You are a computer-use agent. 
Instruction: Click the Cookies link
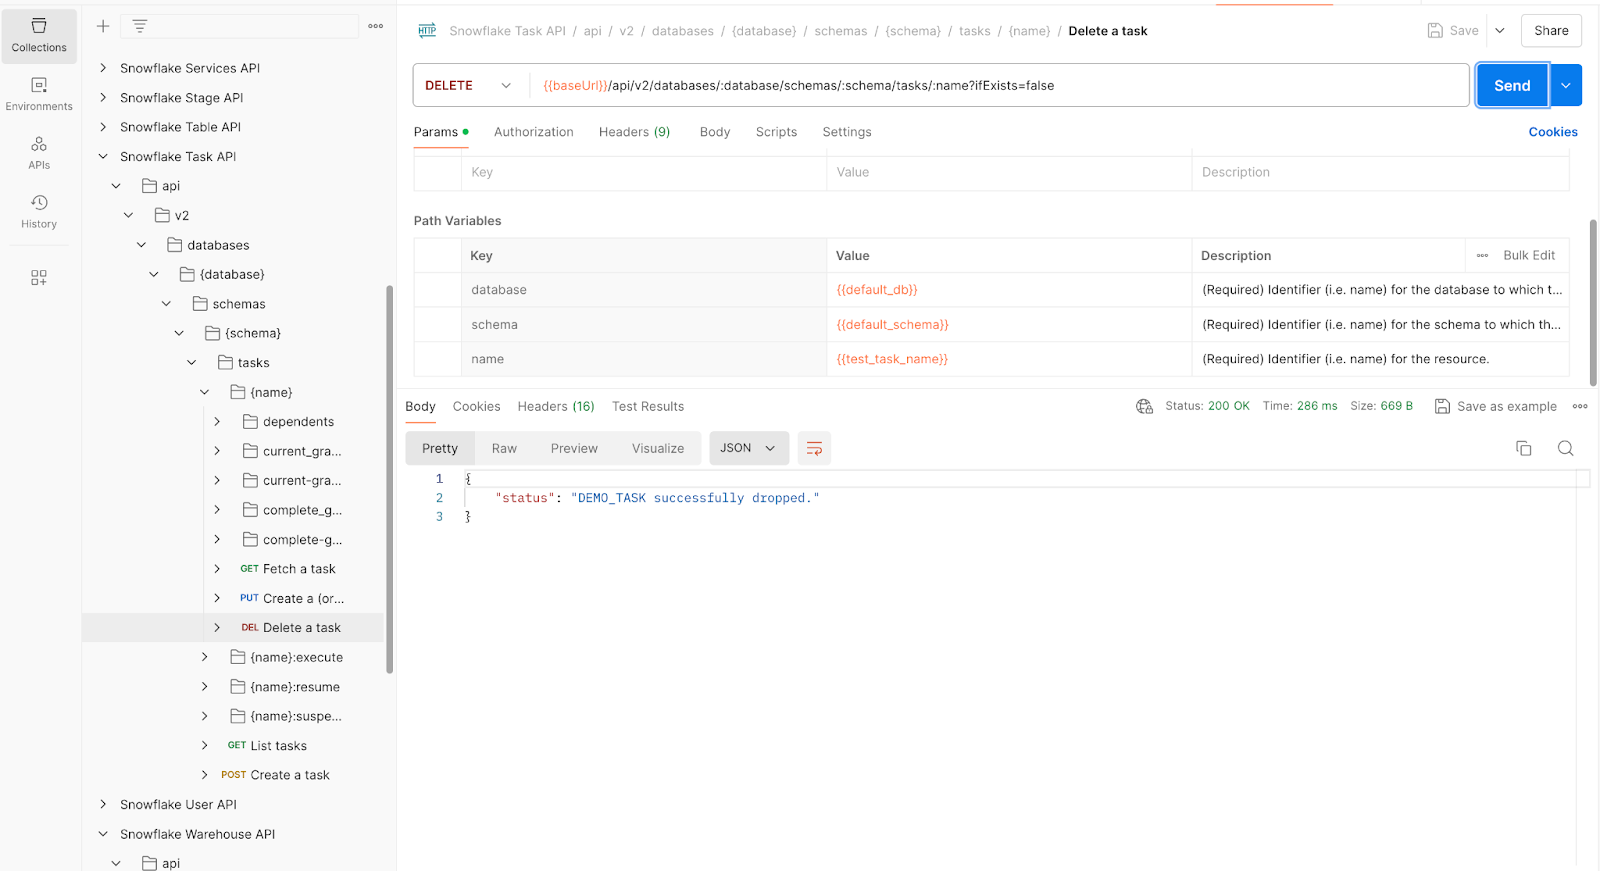pyautogui.click(x=1552, y=132)
